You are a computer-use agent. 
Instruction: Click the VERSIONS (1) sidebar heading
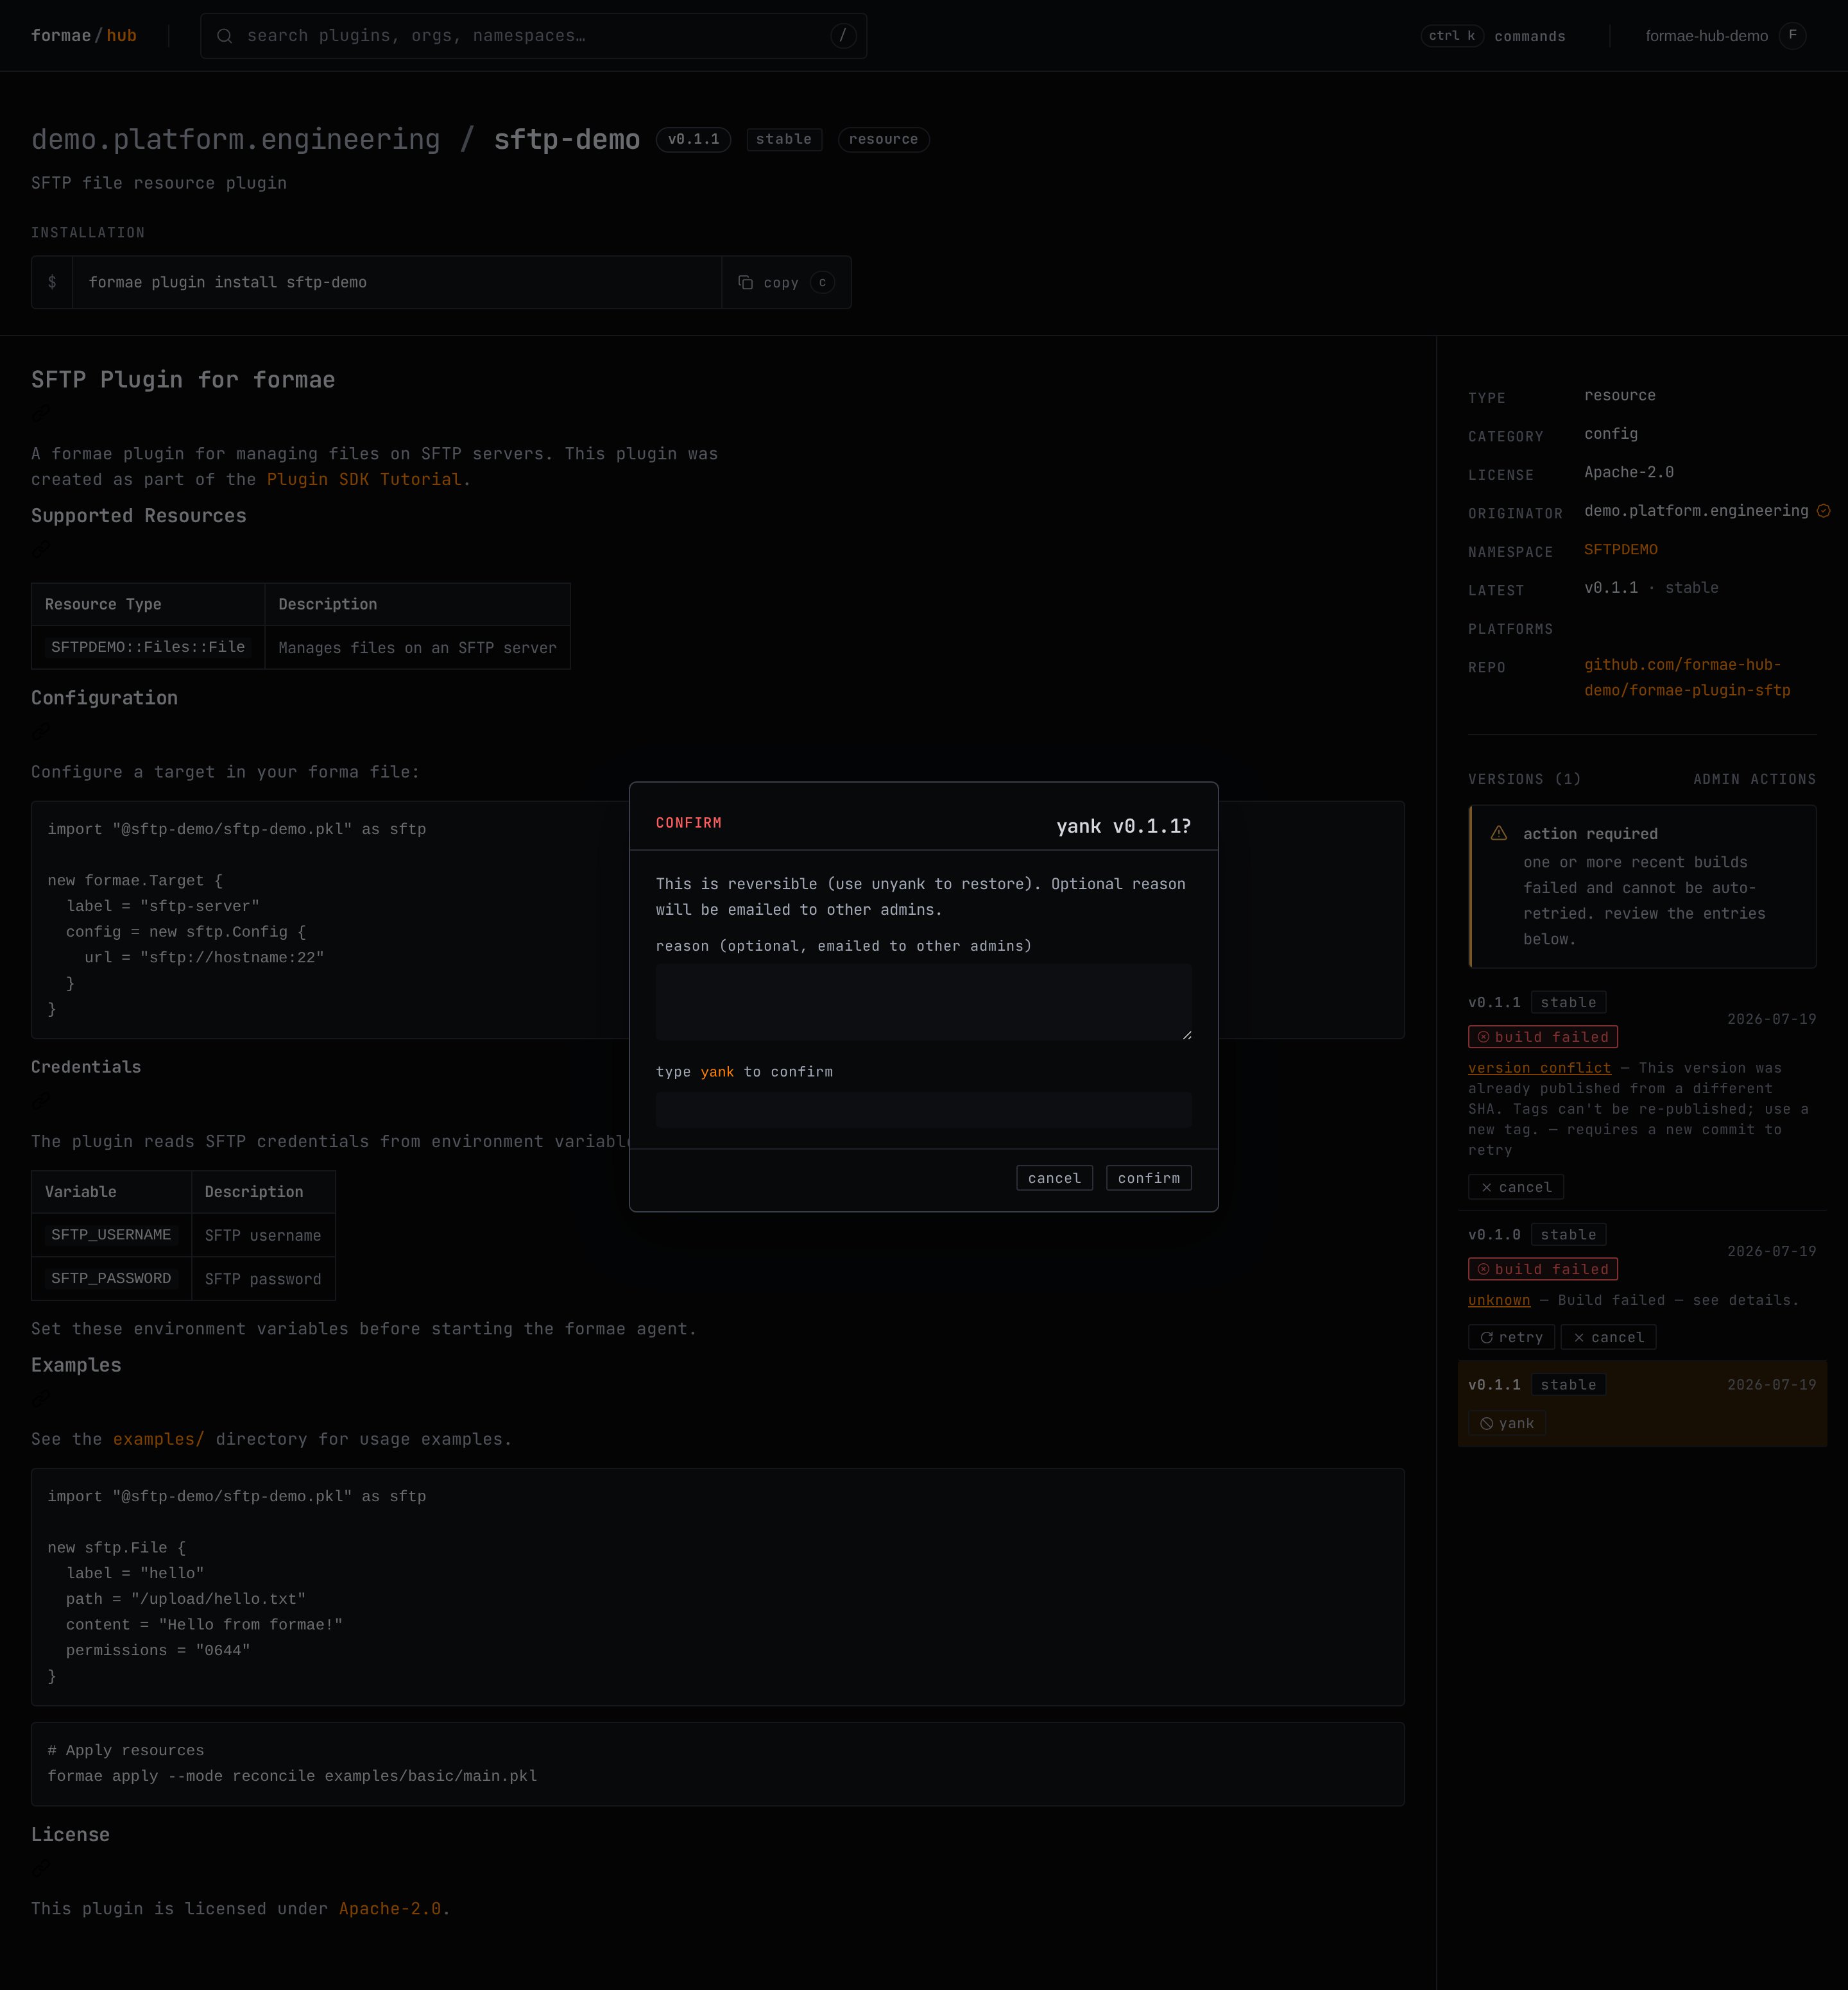[x=1524, y=779]
